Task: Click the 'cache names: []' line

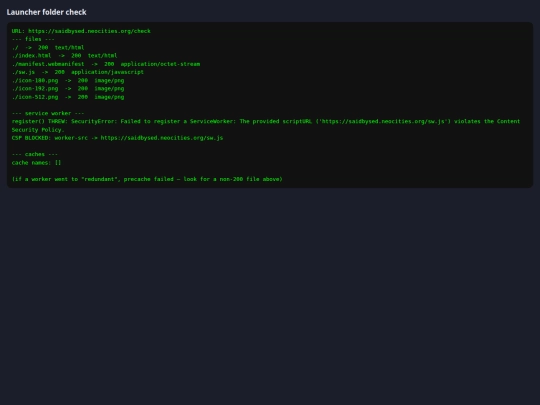Action: point(36,163)
